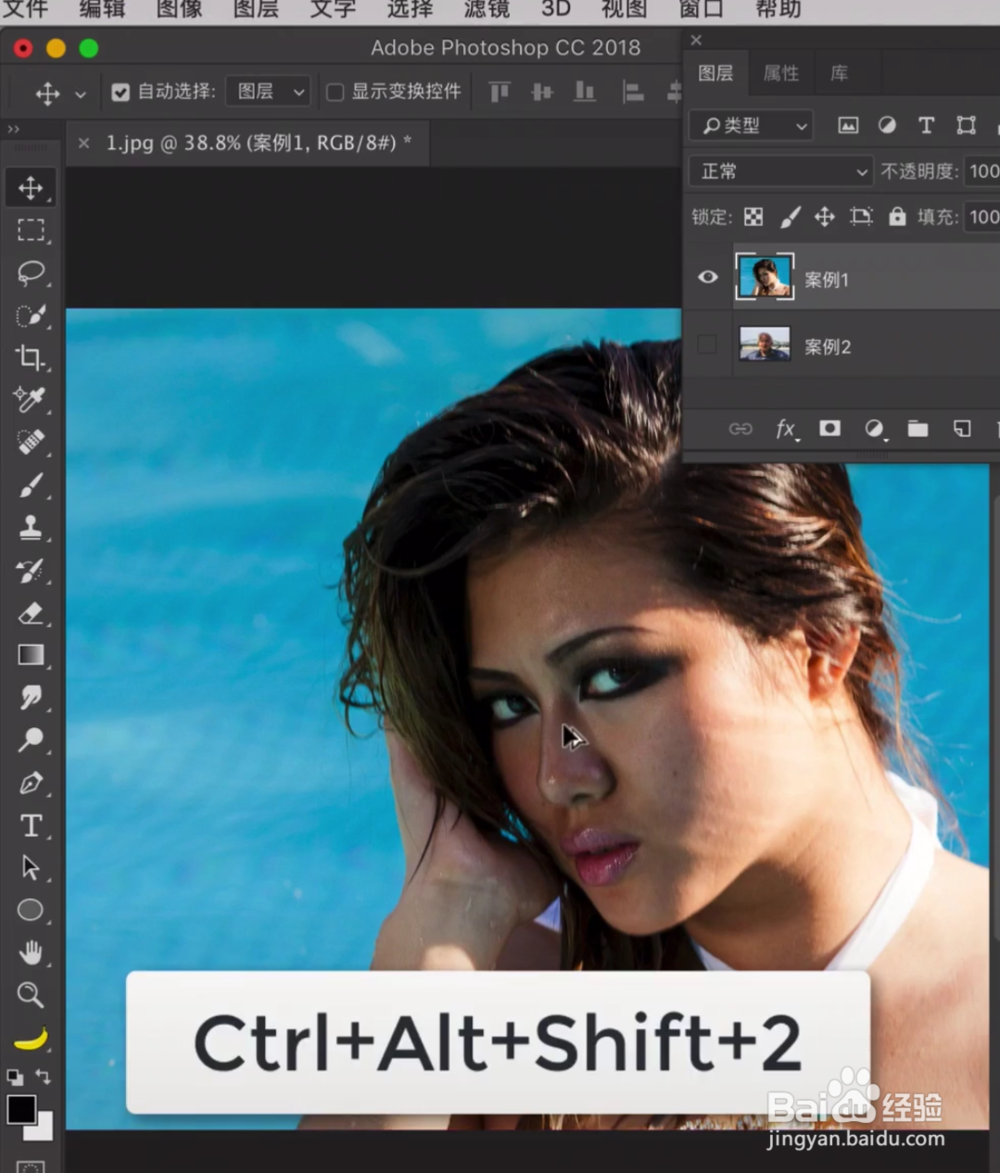The width and height of the screenshot is (1000, 1173).
Task: Reset default foreground and background colors
Action: click(15, 1077)
